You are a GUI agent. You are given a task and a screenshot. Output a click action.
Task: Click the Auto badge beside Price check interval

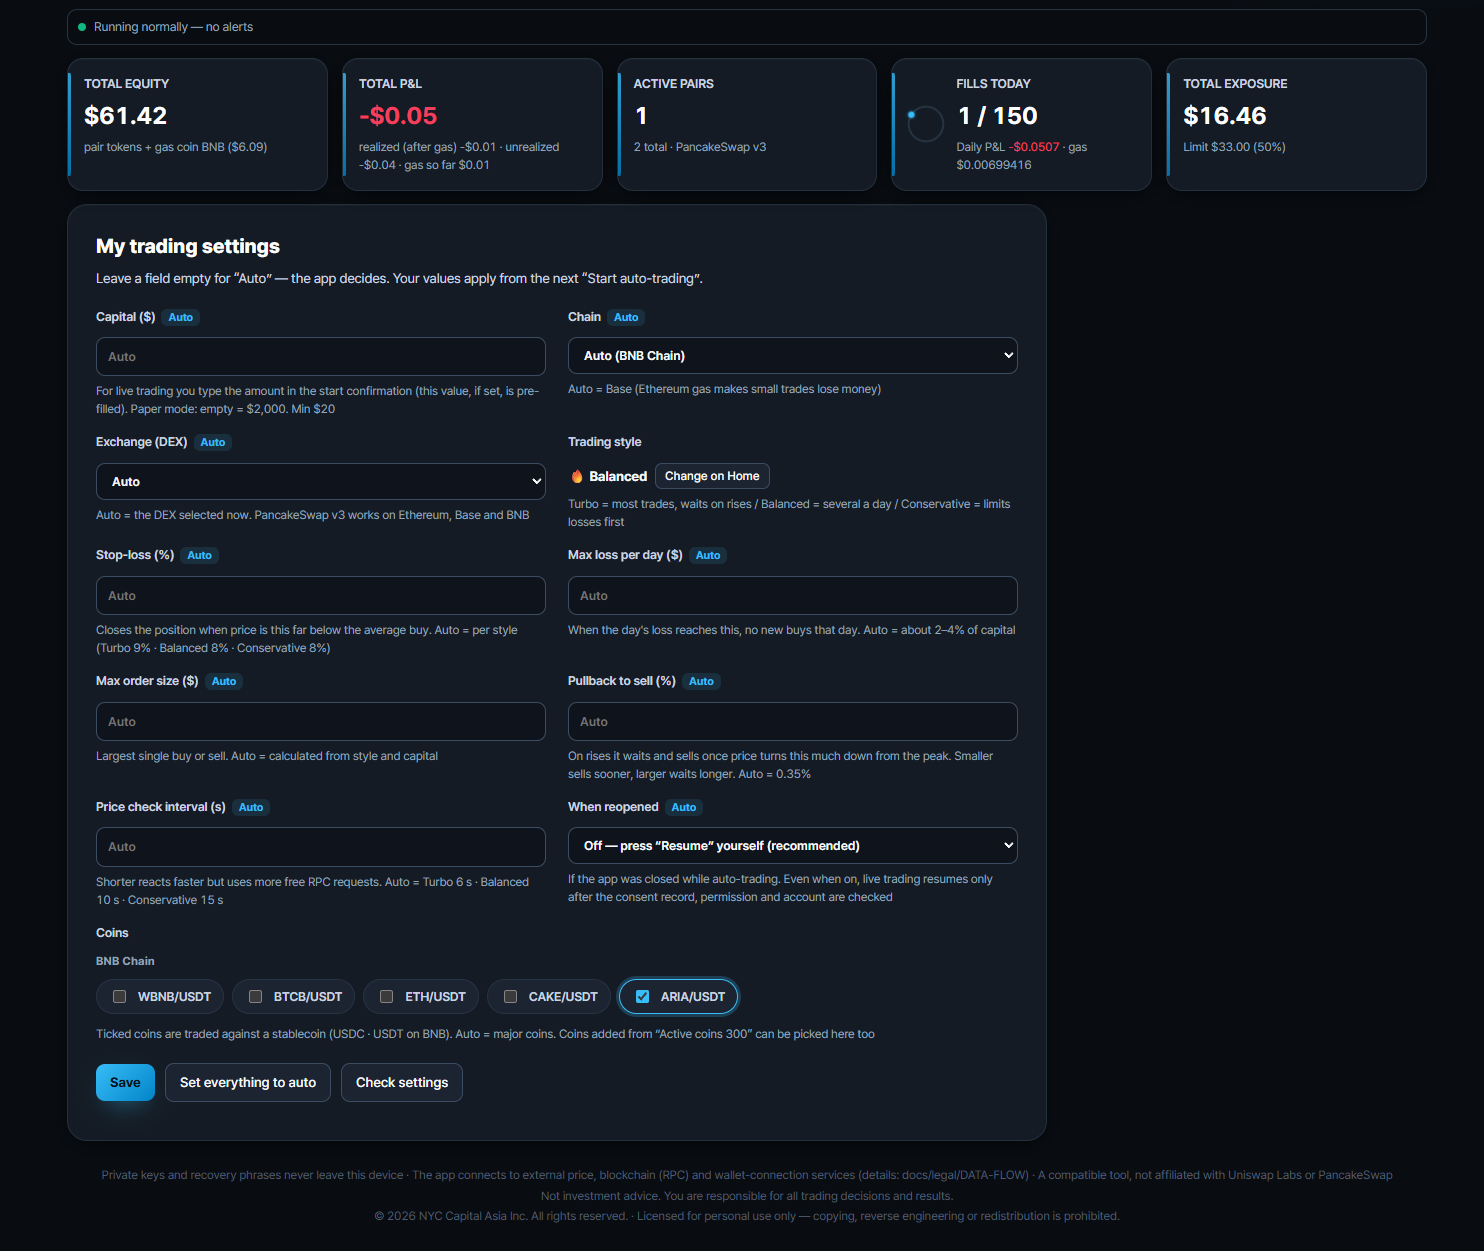[251, 807]
